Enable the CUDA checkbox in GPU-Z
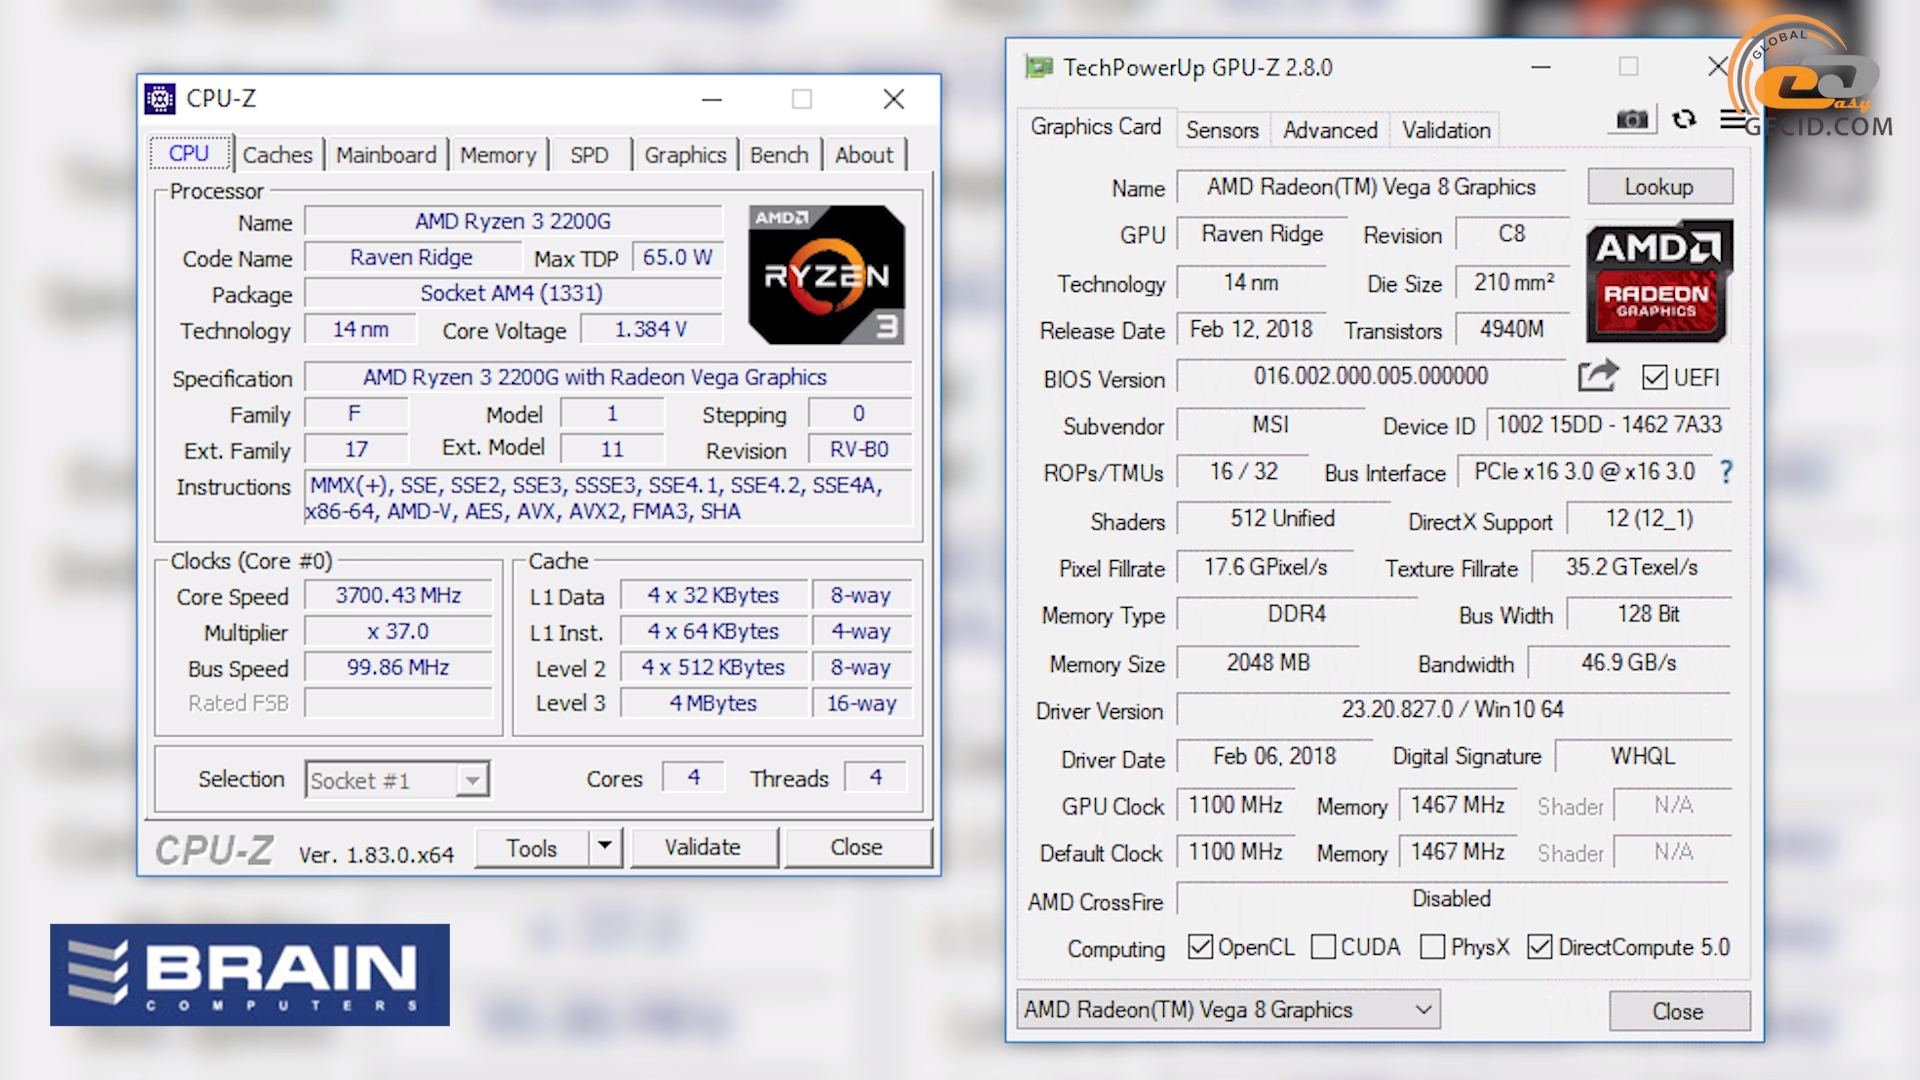Image resolution: width=1920 pixels, height=1080 pixels. pos(1323,947)
